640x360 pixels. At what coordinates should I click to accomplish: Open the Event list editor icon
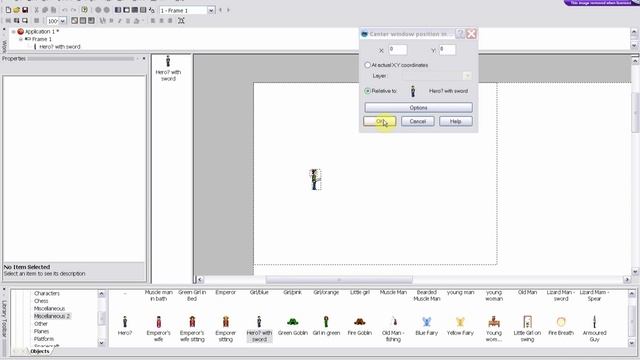[143, 10]
